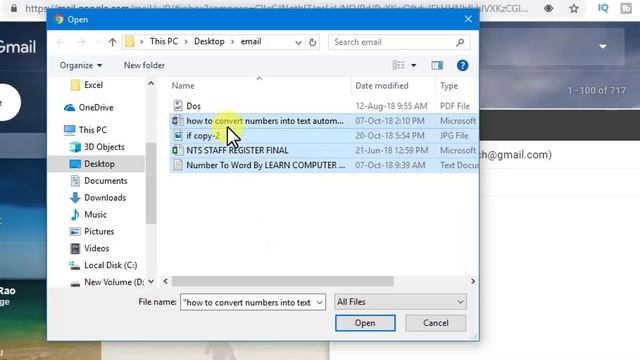Click the back navigation arrow
Image resolution: width=640 pixels, height=360 pixels.
pyautogui.click(x=61, y=42)
